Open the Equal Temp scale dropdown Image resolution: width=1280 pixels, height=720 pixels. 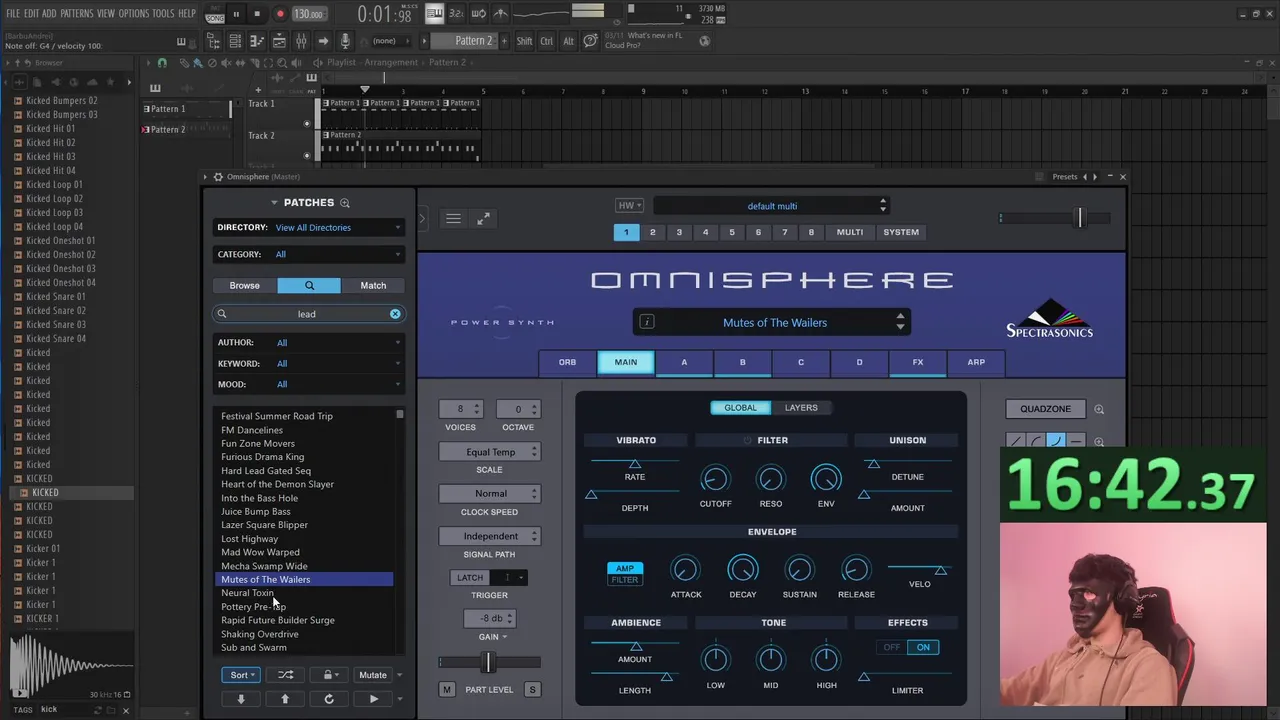click(490, 452)
